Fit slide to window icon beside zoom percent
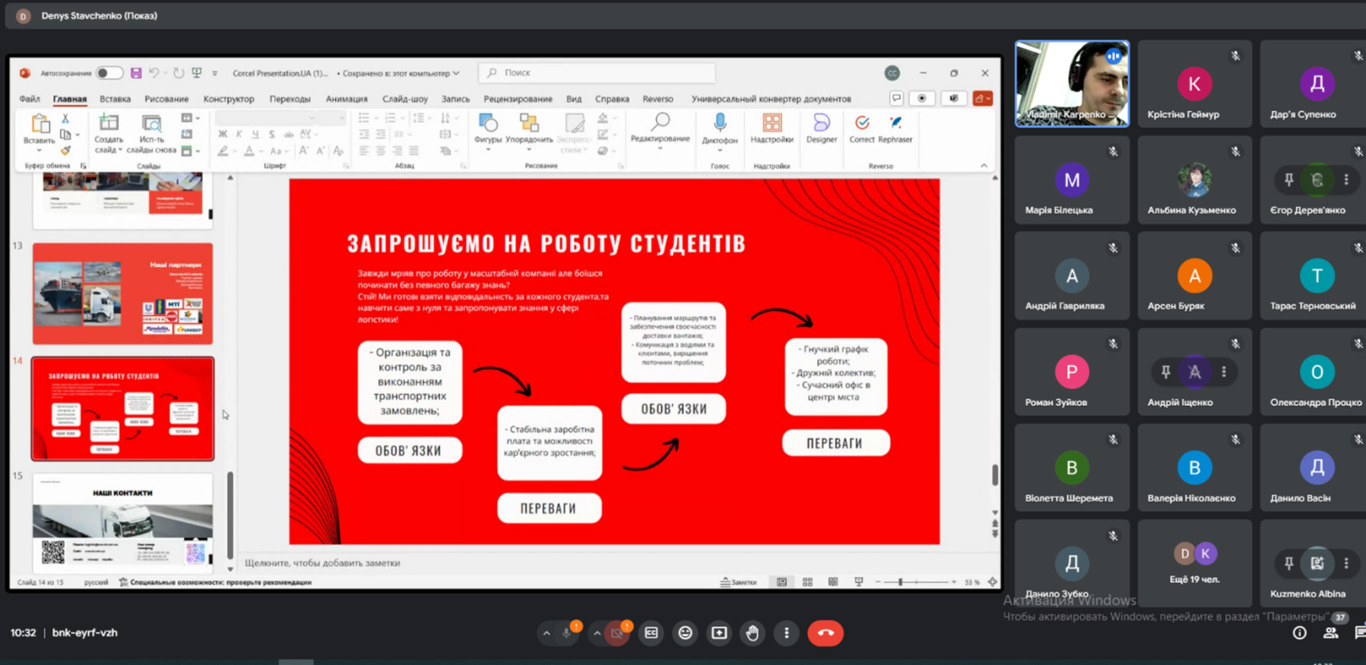The image size is (1366, 665). (992, 582)
